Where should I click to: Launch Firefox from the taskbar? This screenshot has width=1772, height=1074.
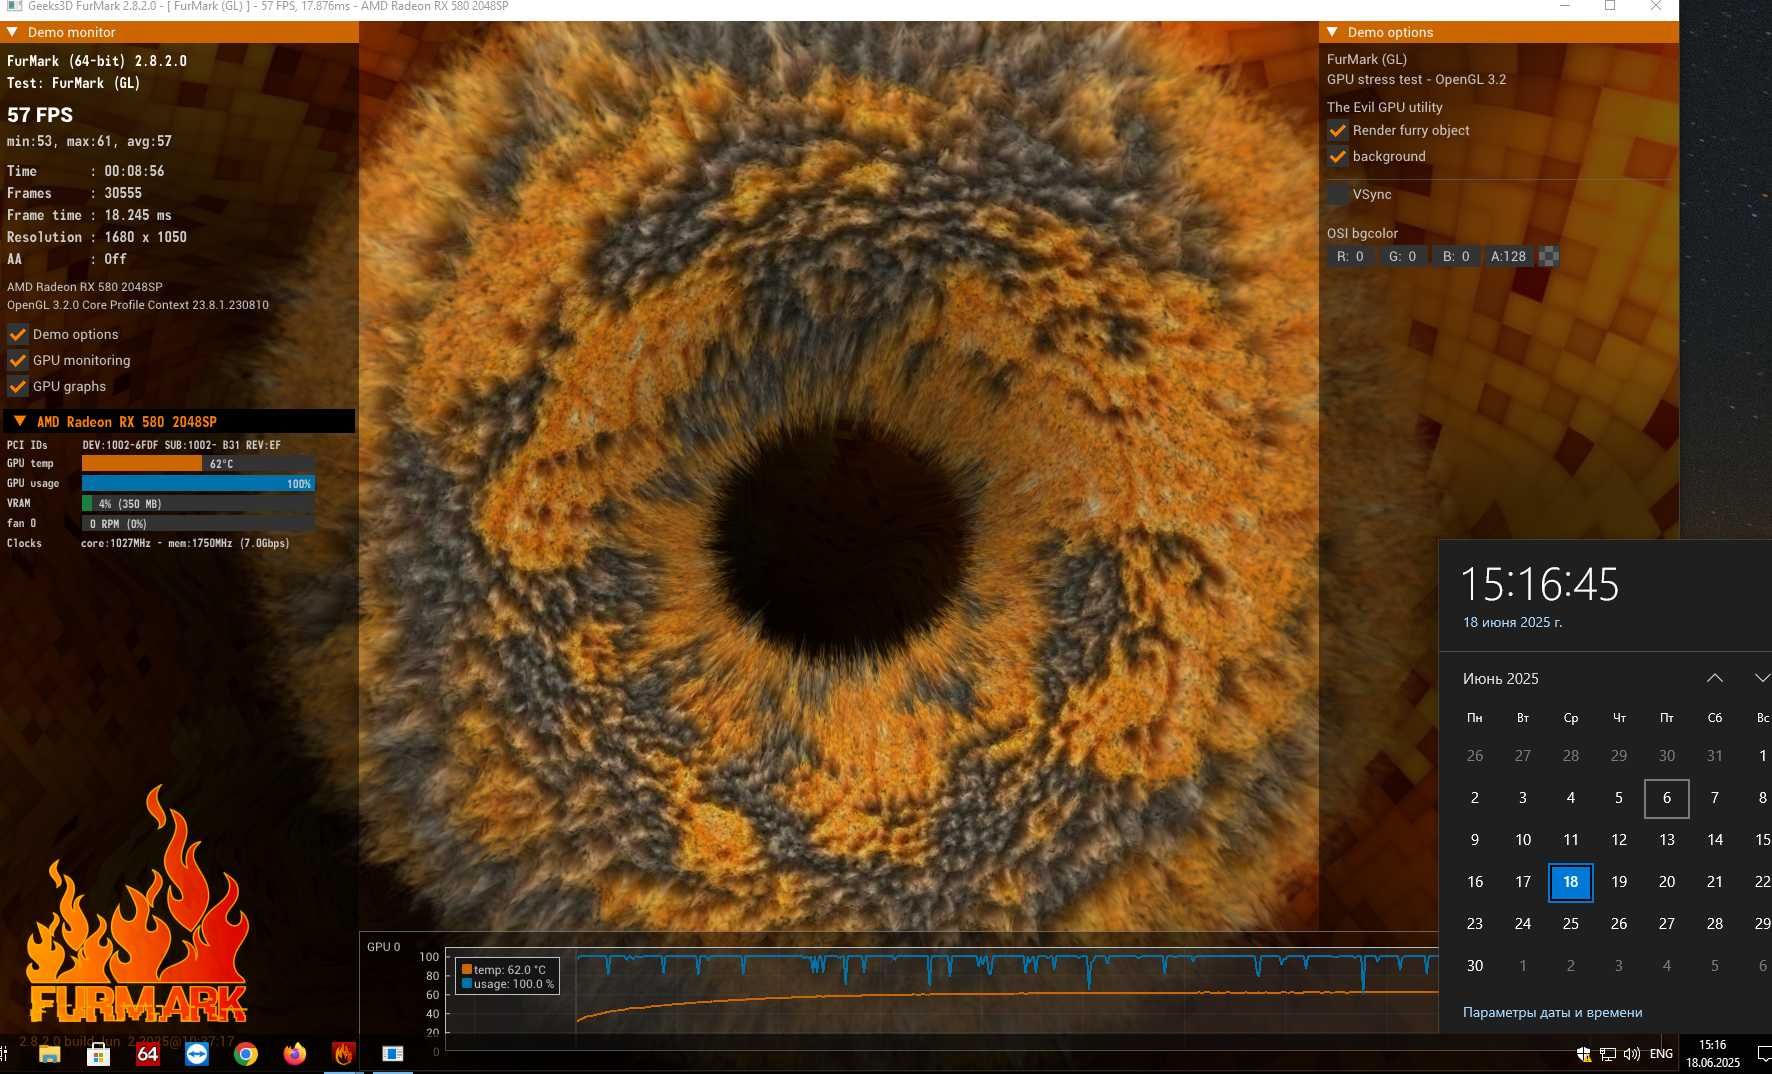click(x=295, y=1054)
